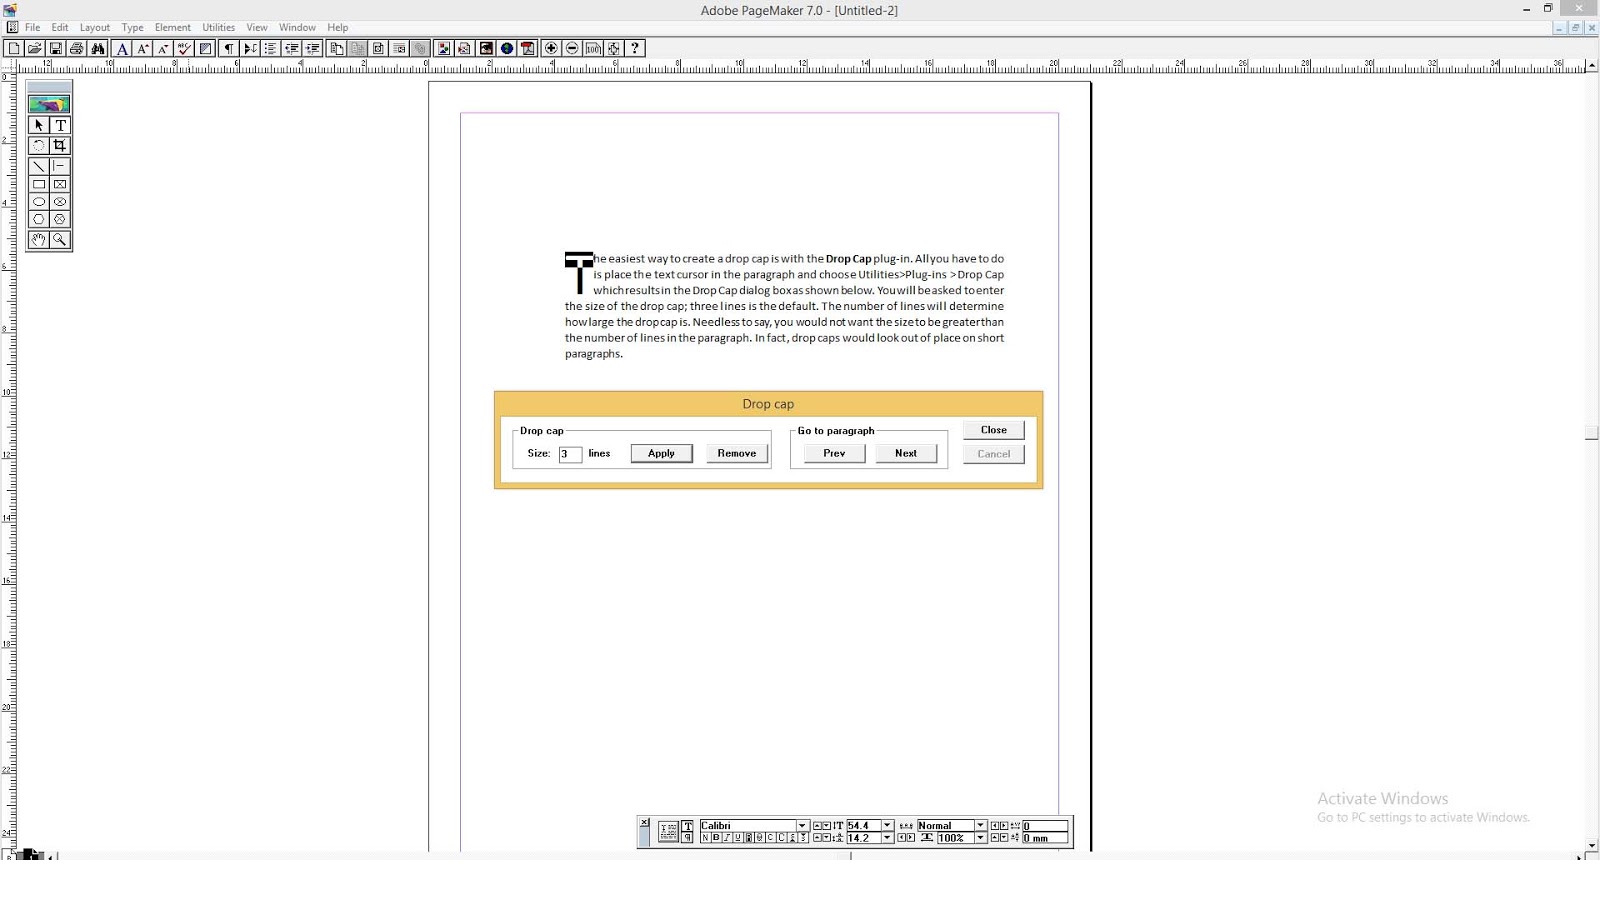This screenshot has height=900, width=1600.
Task: Click Close in the Drop cap dialog
Action: coord(993,430)
